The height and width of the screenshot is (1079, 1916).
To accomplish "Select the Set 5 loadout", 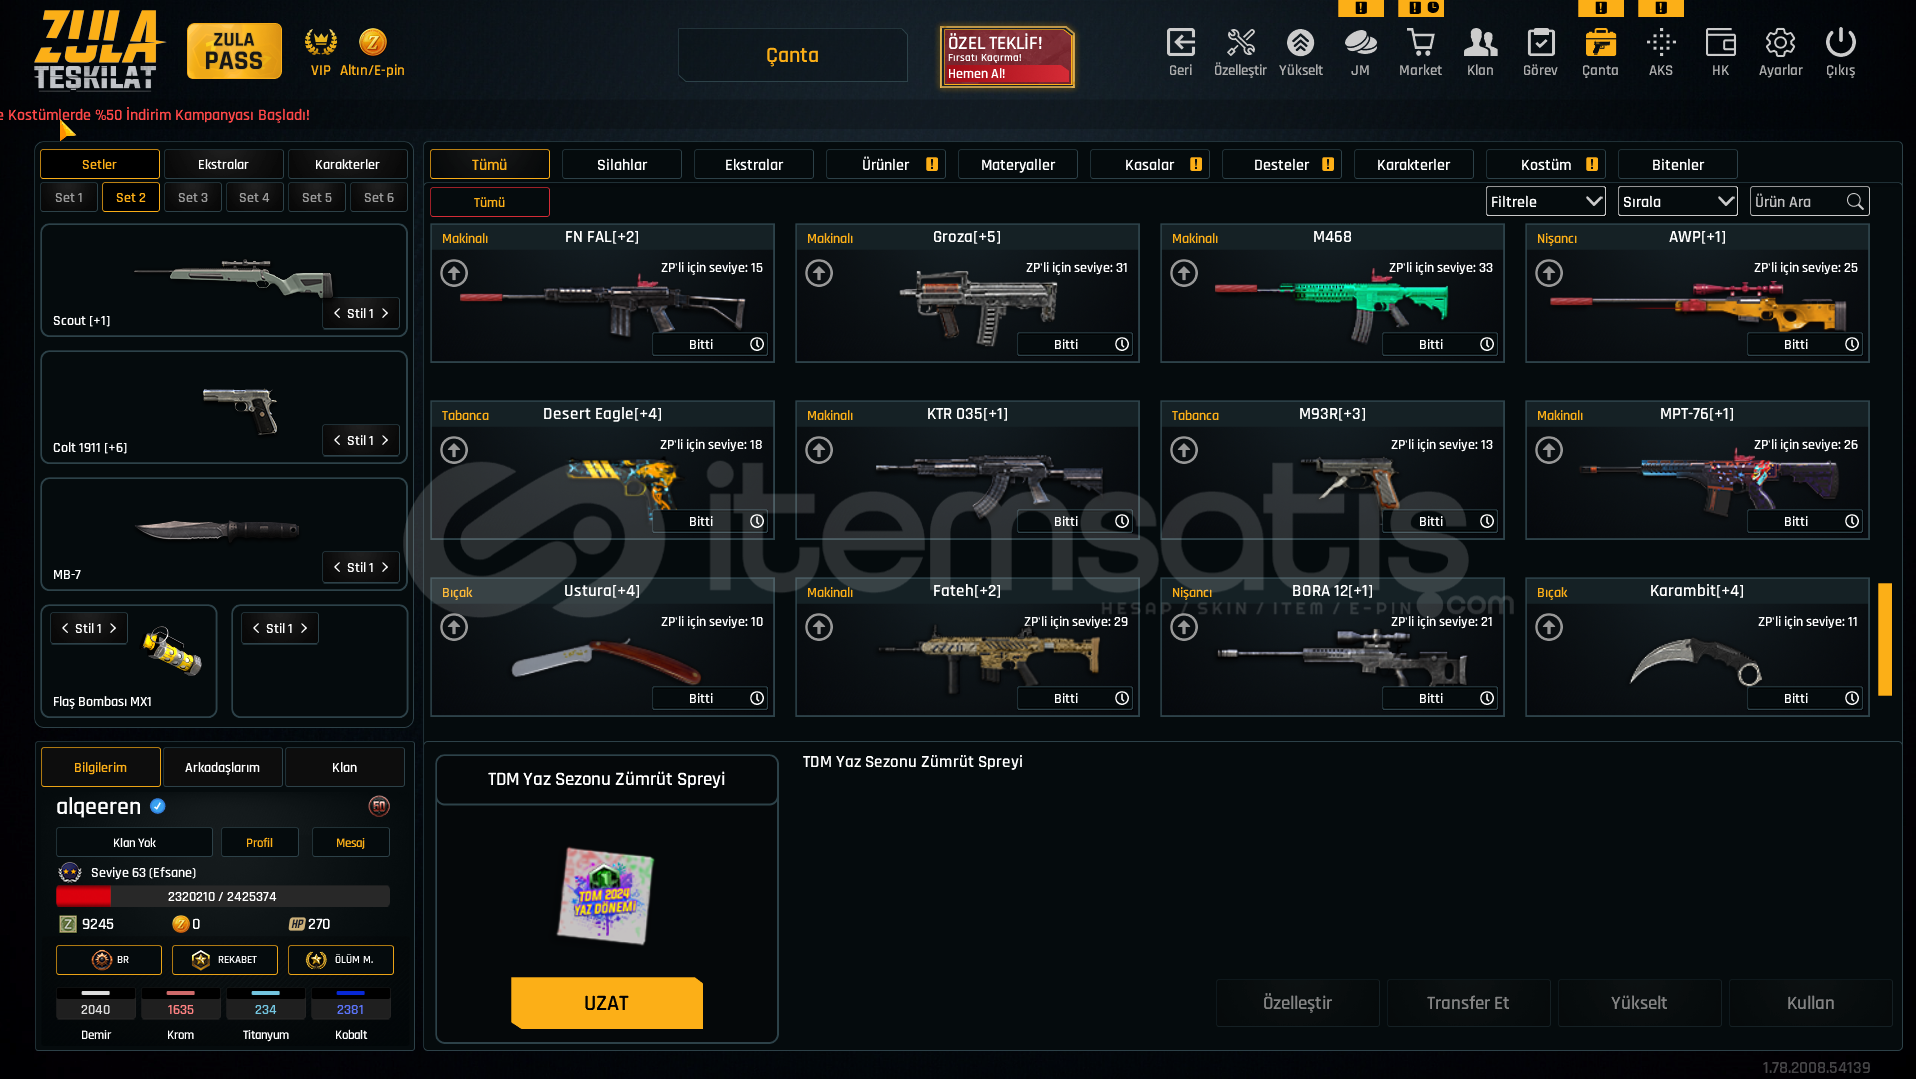I will coord(317,198).
